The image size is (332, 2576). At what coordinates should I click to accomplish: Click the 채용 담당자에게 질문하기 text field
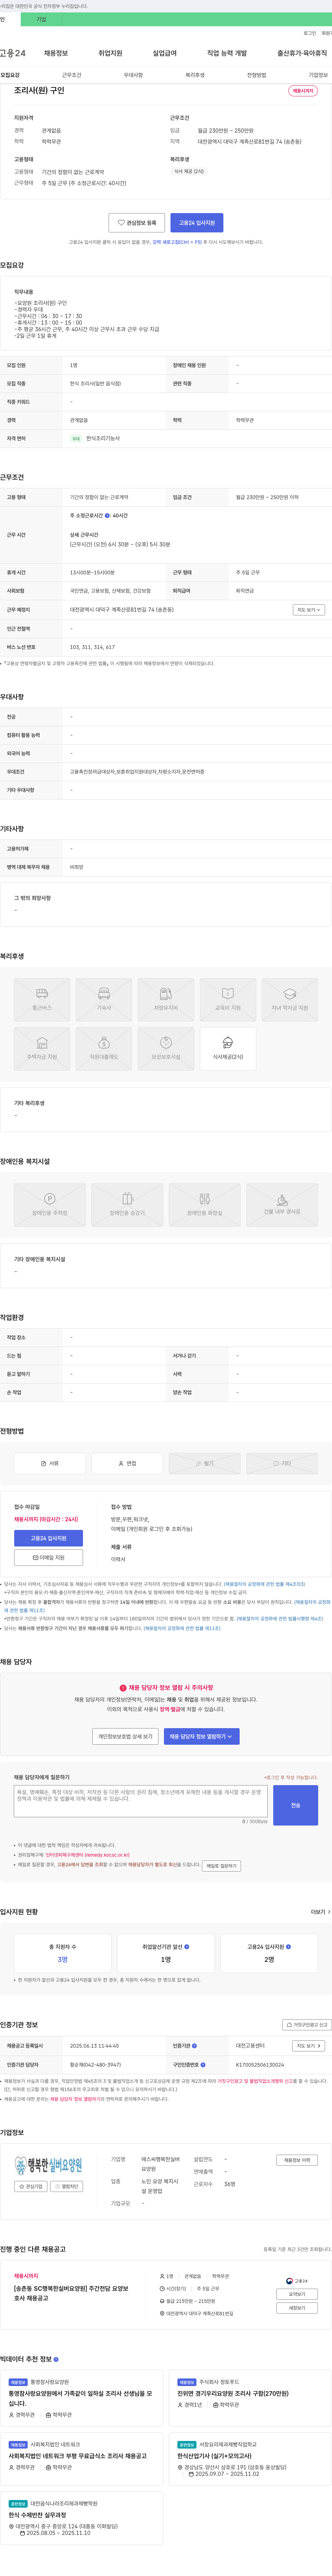point(141,1801)
